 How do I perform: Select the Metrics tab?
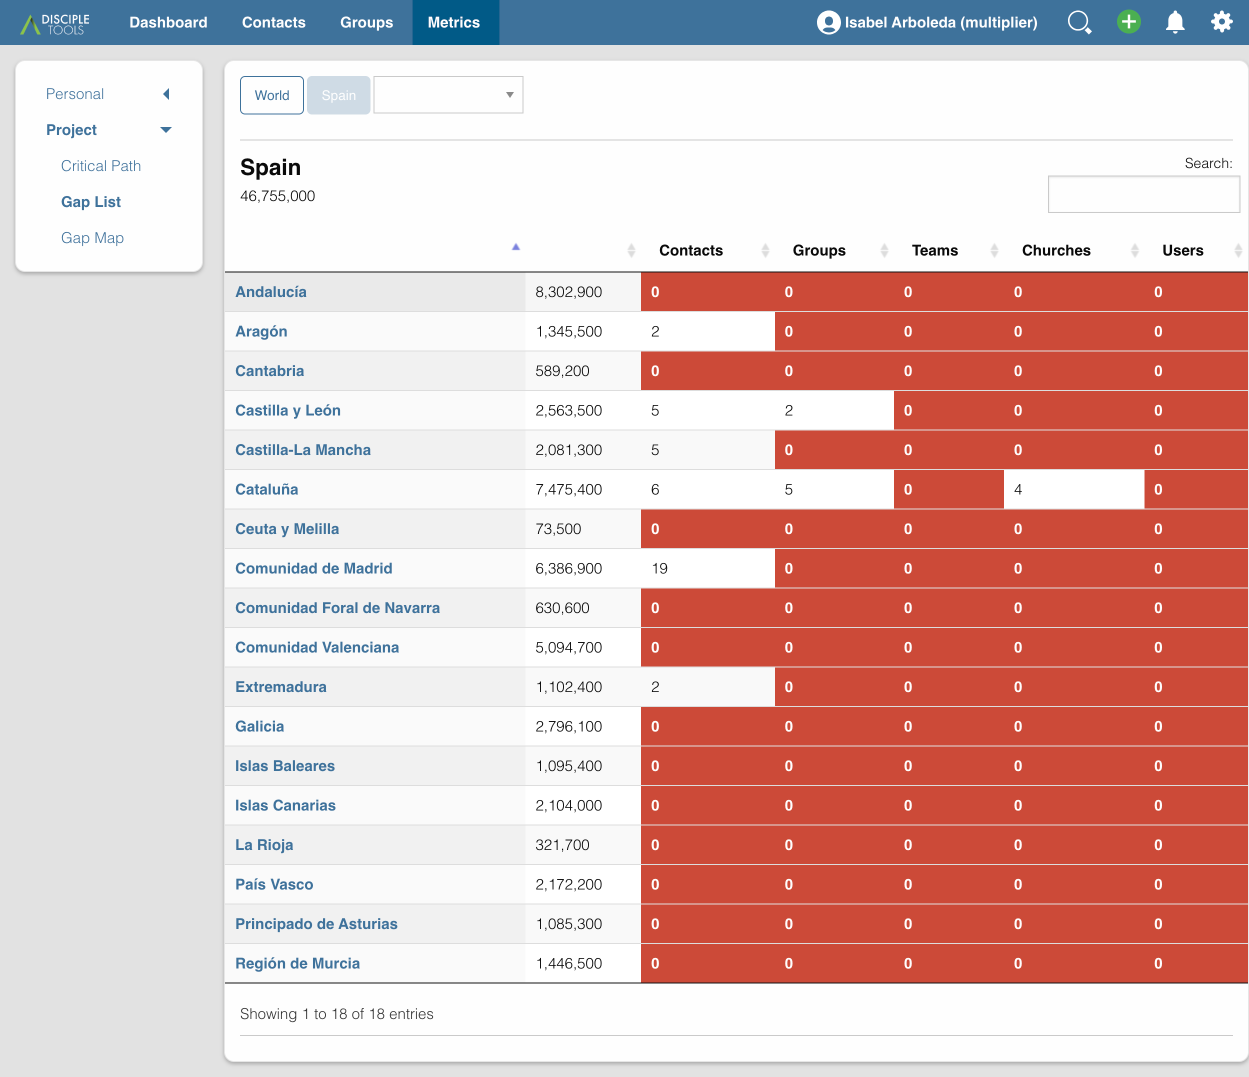pyautogui.click(x=454, y=22)
